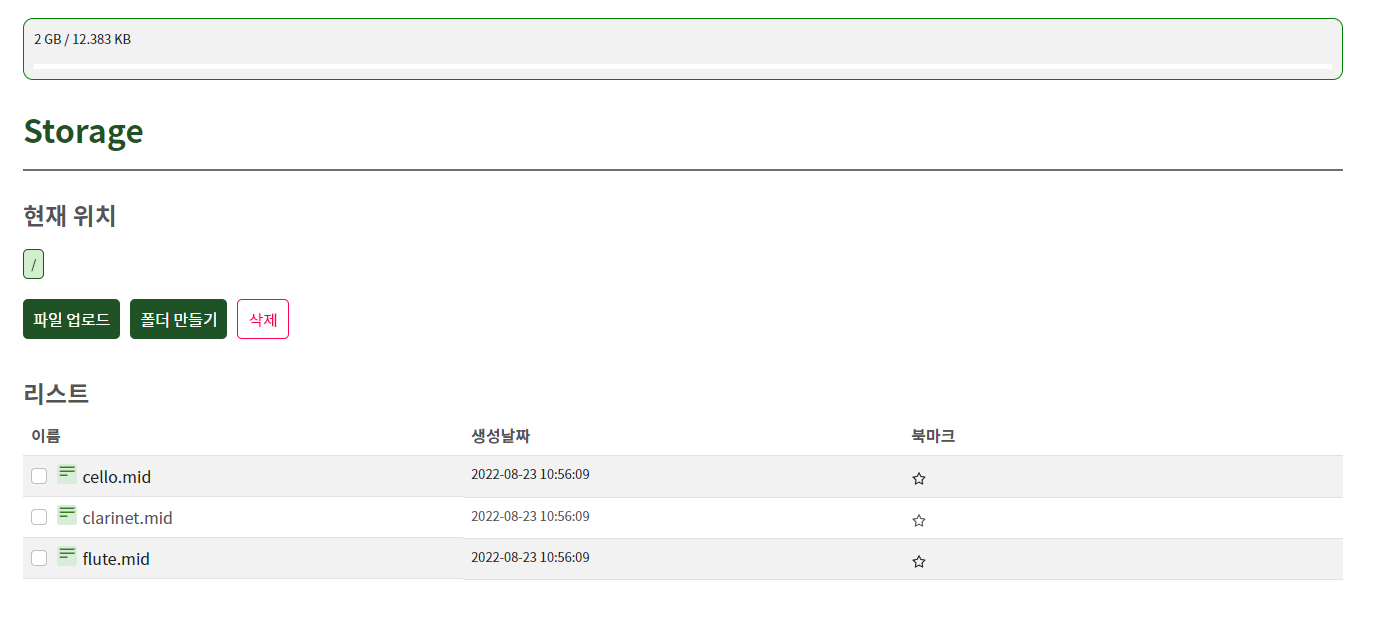Screen dimensions: 1374x639
Task: Click the "2 GB / 12.383 KB" usage text
Action: click(x=82, y=39)
